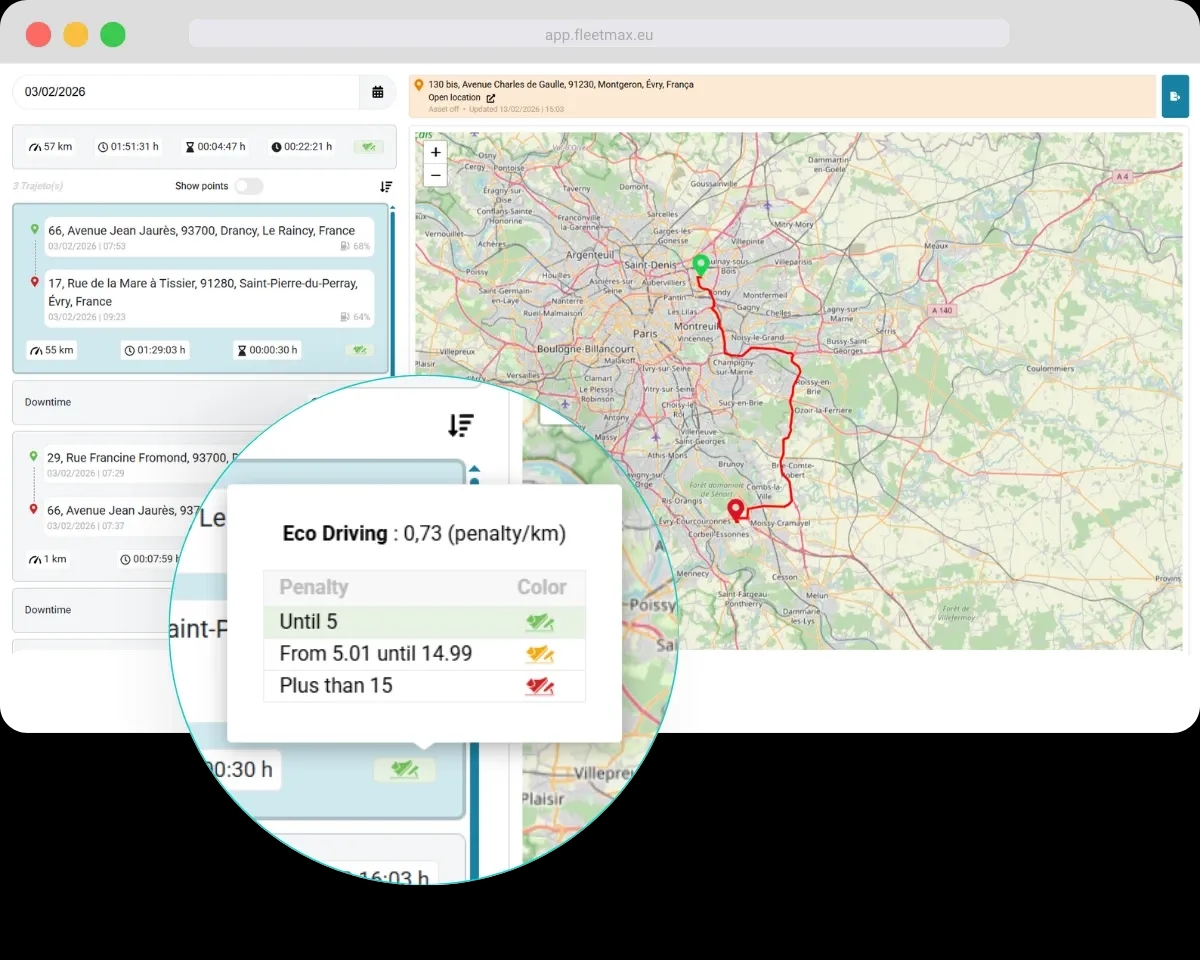The height and width of the screenshot is (960, 1200).
Task: Click the Coulommiers label on the map
Action: point(1050,368)
